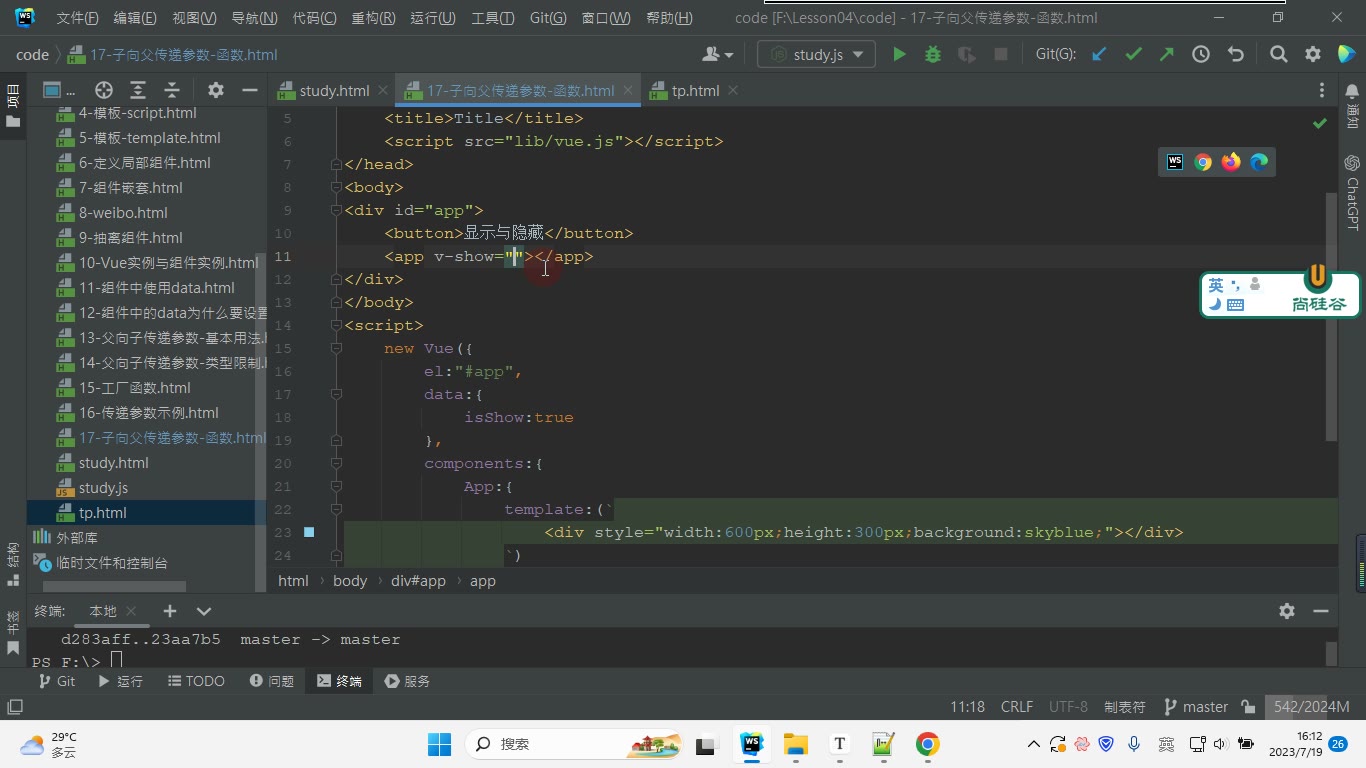The width and height of the screenshot is (1366, 768).
Task: Toggle file read-only lock in status bar
Action: click(x=1248, y=707)
